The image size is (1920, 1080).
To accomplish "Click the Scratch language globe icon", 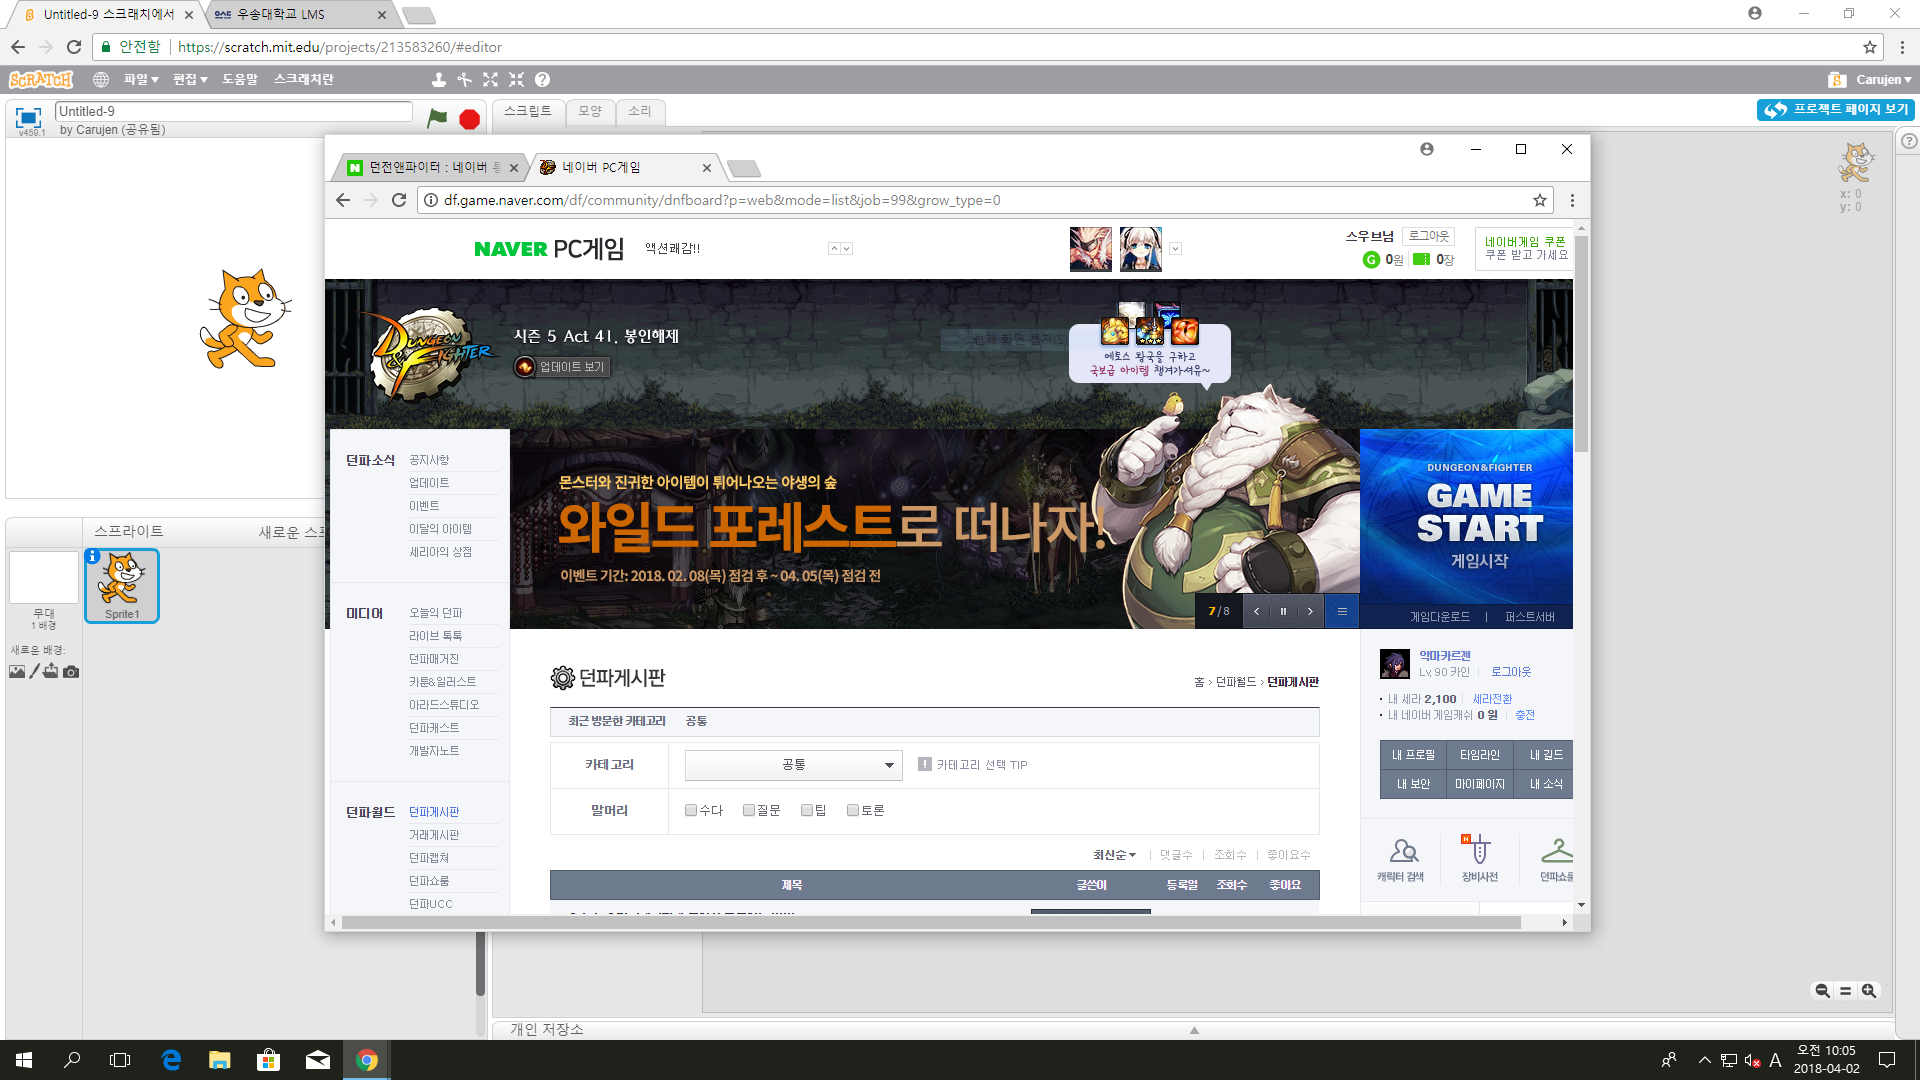I will coord(101,80).
